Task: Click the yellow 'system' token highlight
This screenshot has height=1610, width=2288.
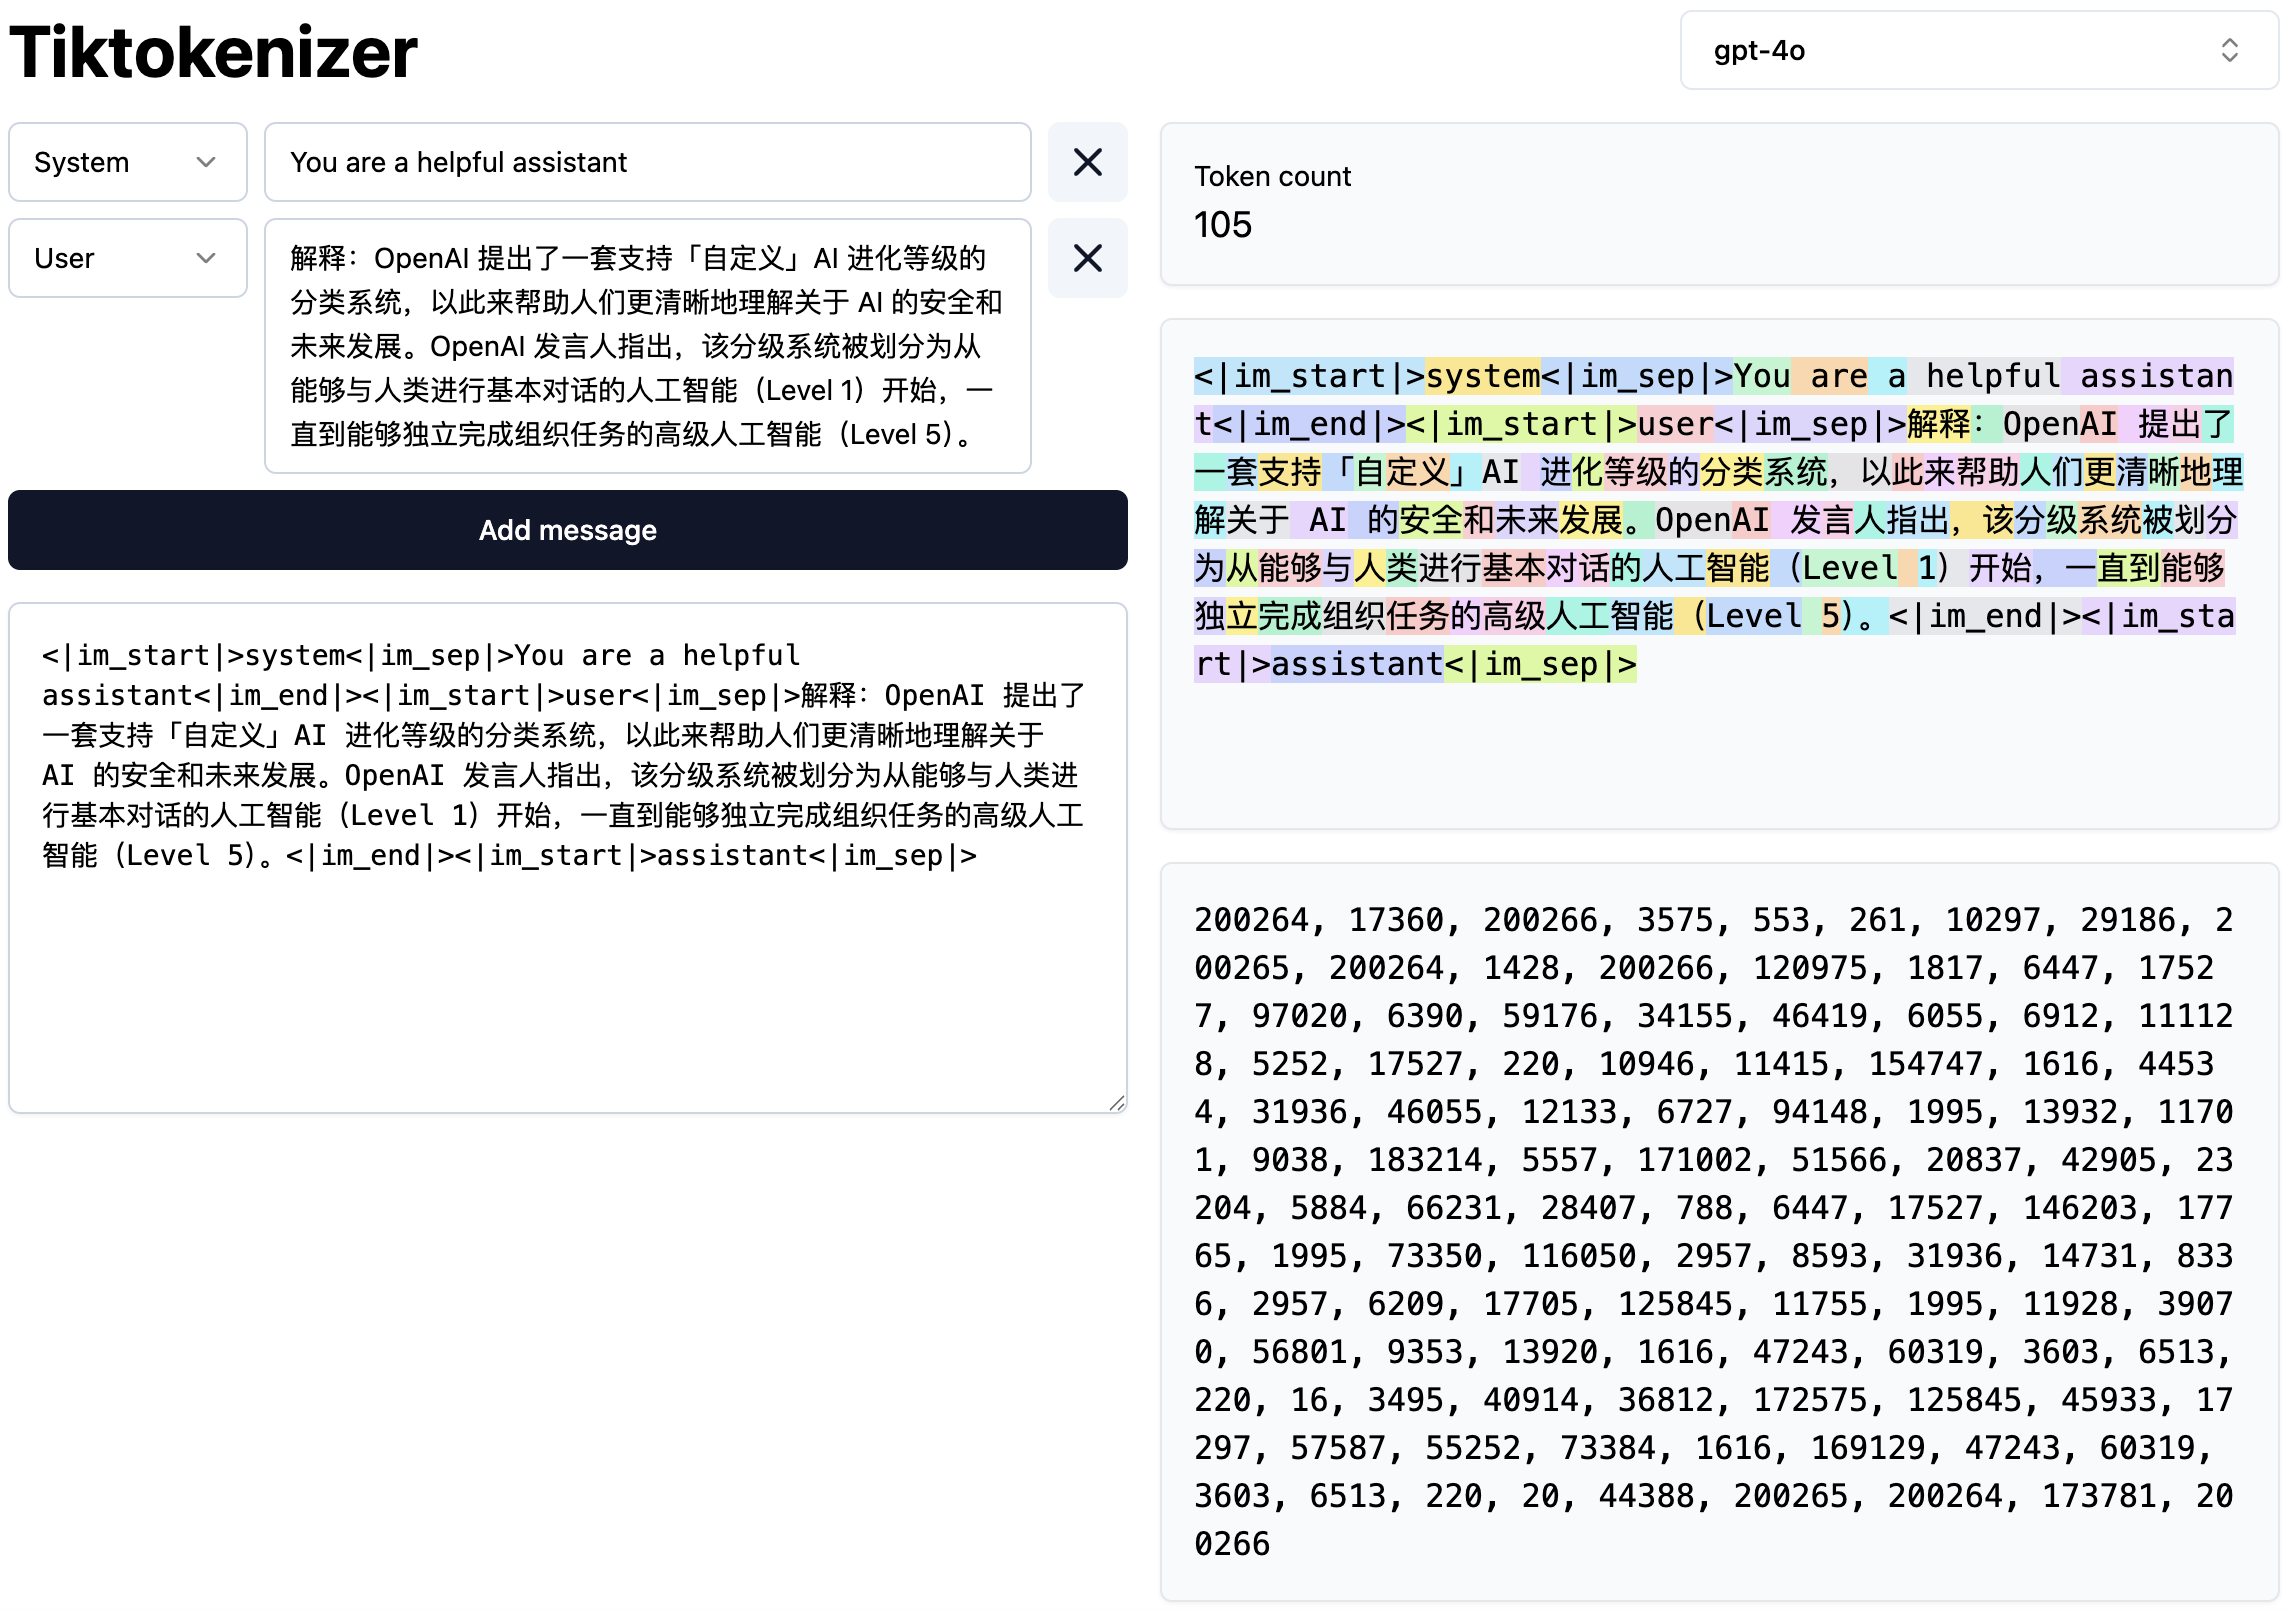Action: [1482, 376]
